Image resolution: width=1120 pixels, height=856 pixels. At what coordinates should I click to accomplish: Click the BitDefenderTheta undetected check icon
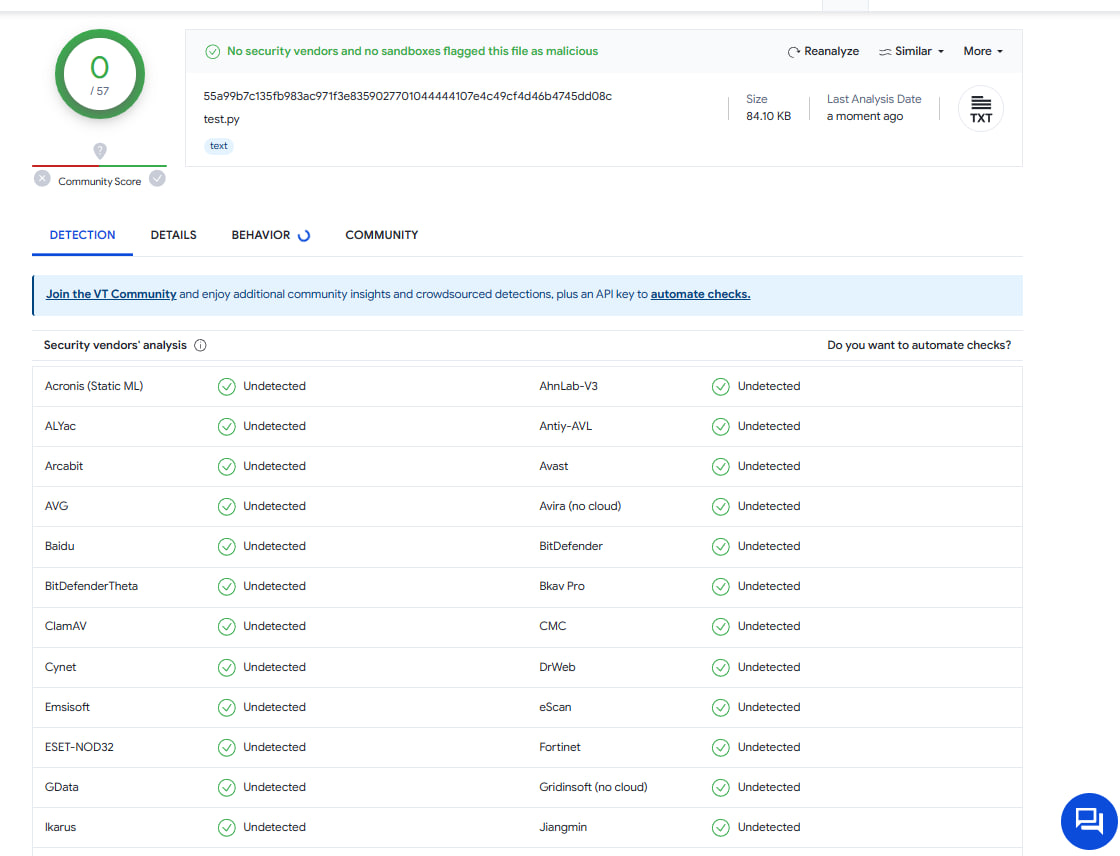[x=226, y=587]
